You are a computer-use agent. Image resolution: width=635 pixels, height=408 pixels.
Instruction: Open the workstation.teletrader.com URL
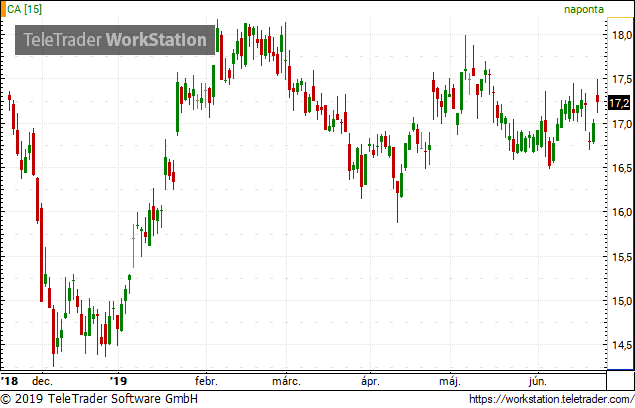[x=552, y=399]
